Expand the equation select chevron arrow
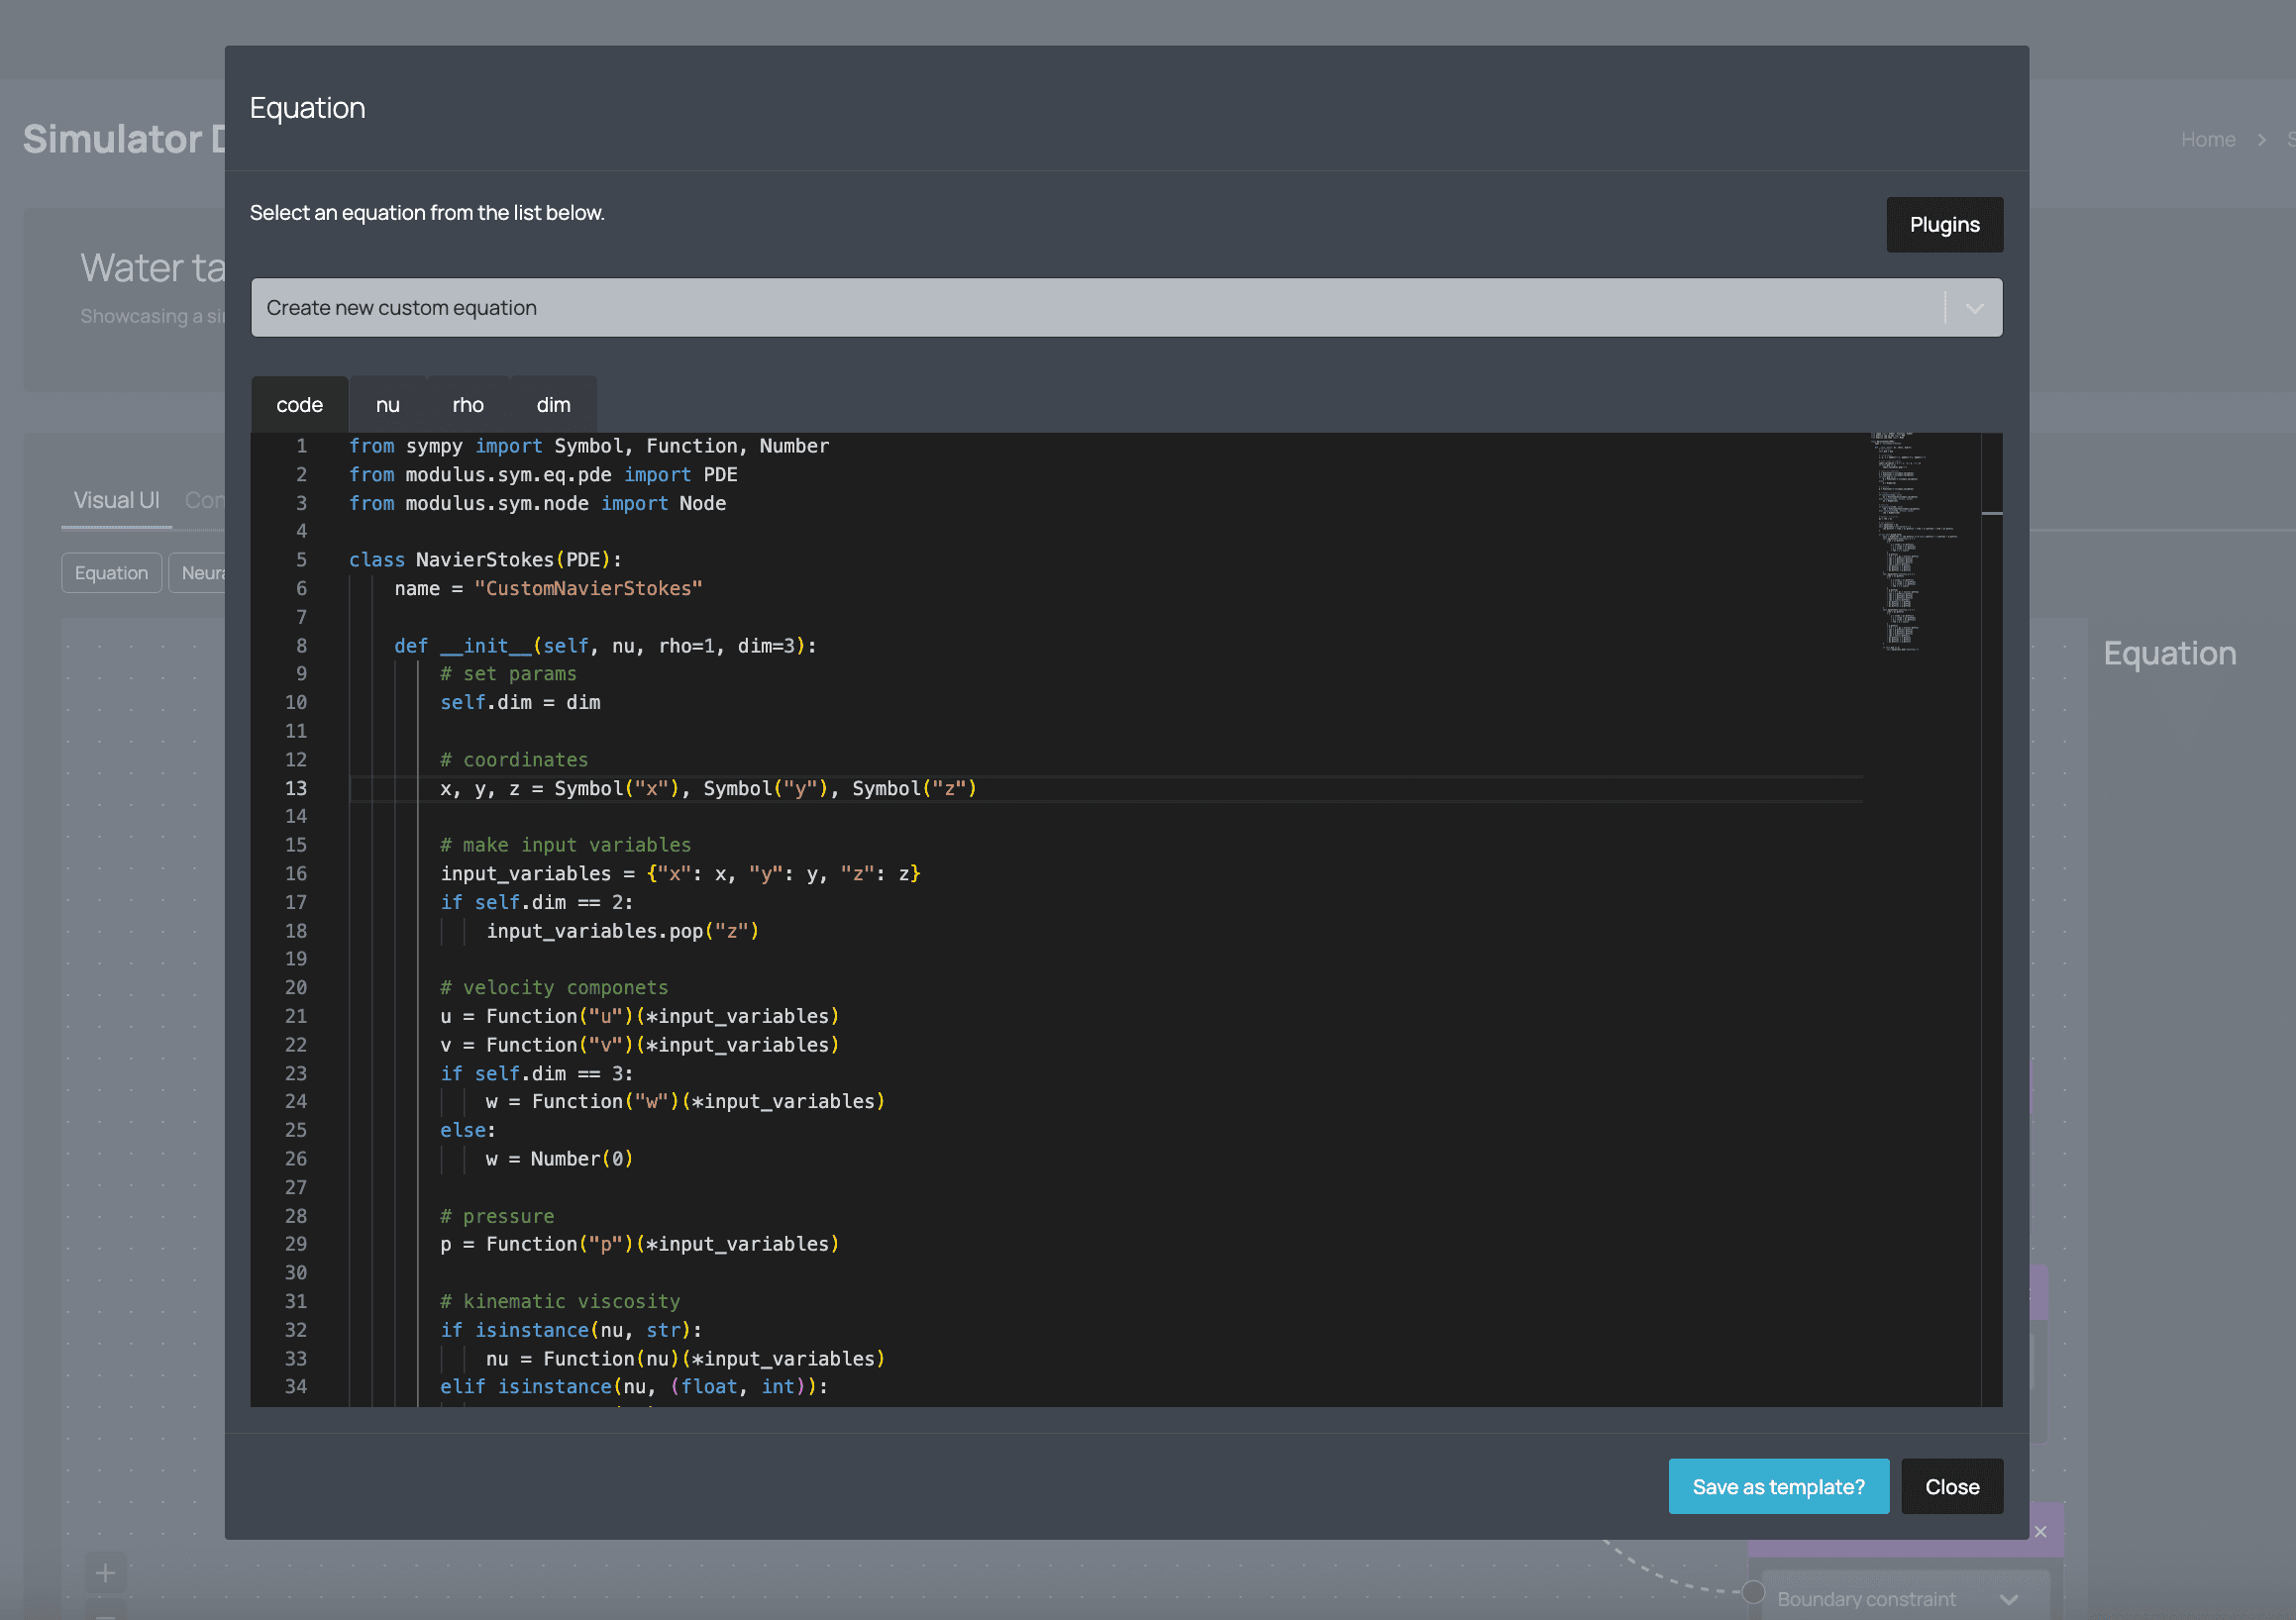 click(x=1973, y=308)
